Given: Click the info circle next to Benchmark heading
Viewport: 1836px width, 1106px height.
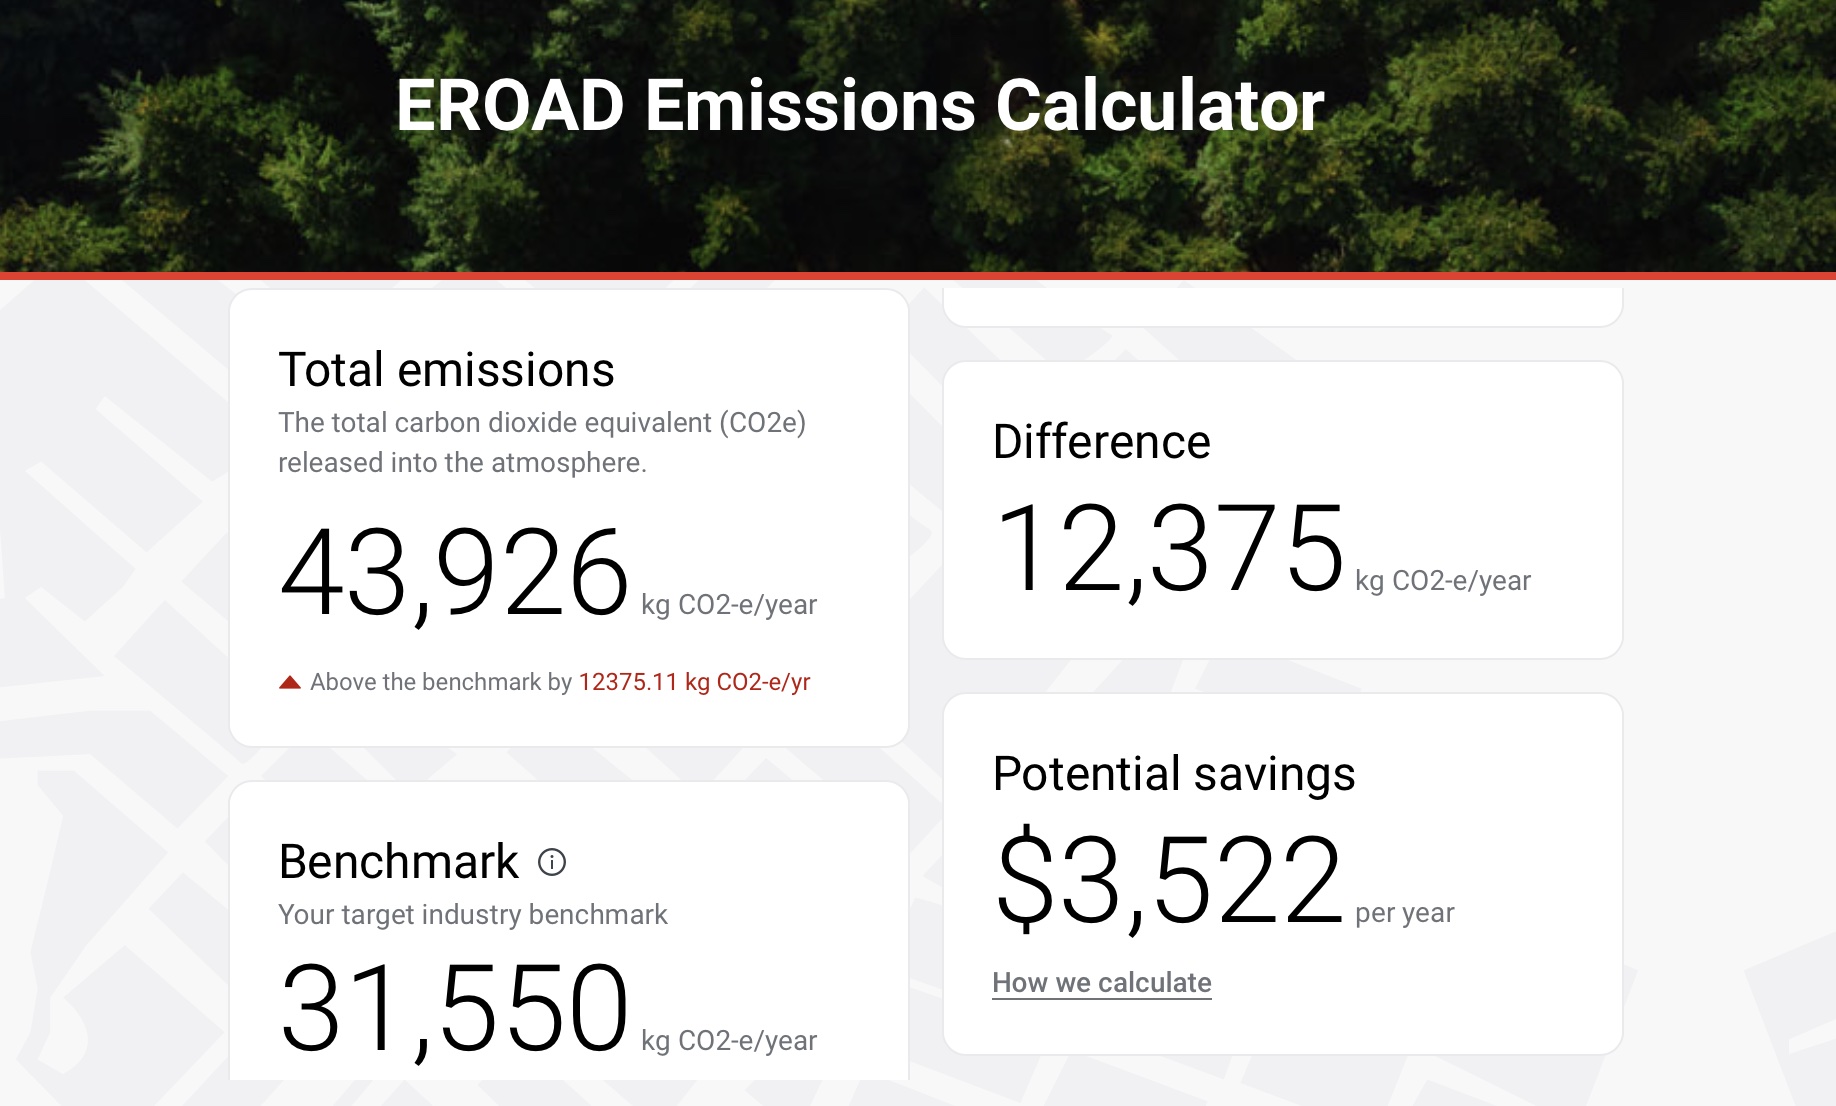Looking at the screenshot, I should pyautogui.click(x=553, y=860).
